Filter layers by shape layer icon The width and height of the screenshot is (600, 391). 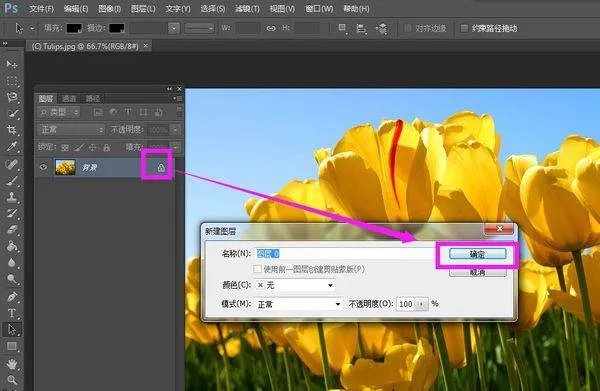point(143,112)
